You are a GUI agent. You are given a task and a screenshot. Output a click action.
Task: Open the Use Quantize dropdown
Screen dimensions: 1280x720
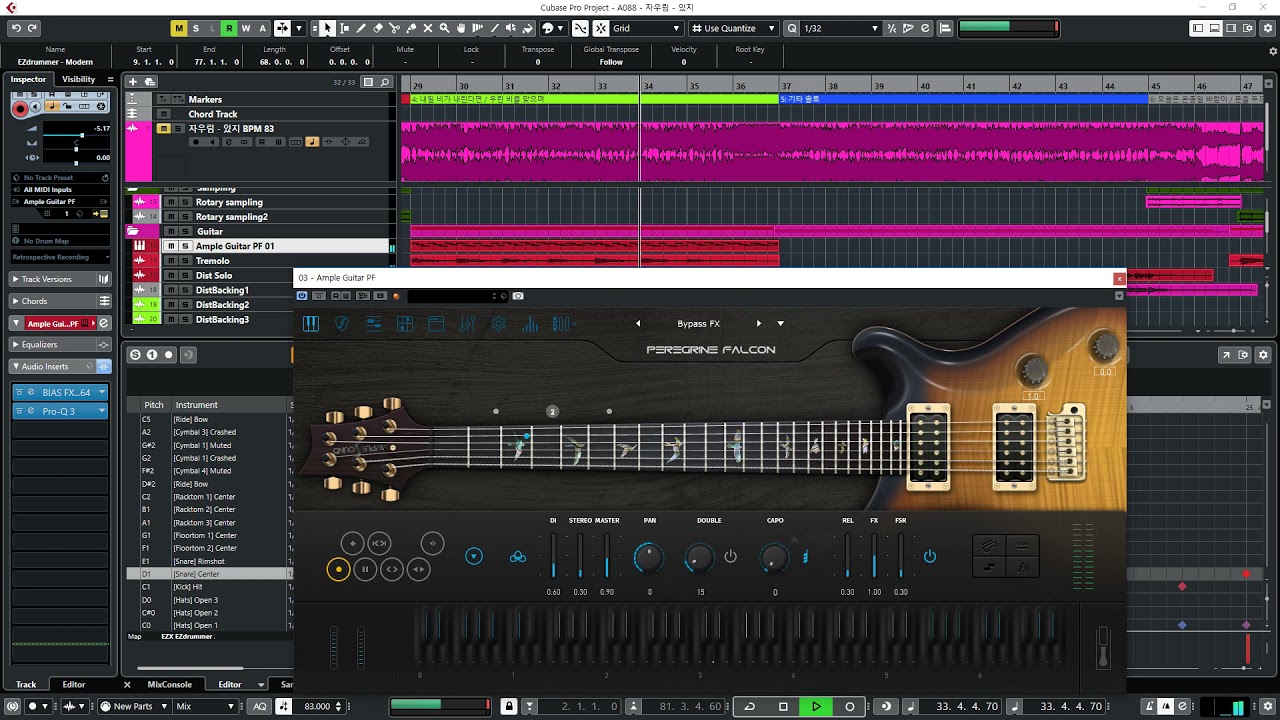point(735,28)
